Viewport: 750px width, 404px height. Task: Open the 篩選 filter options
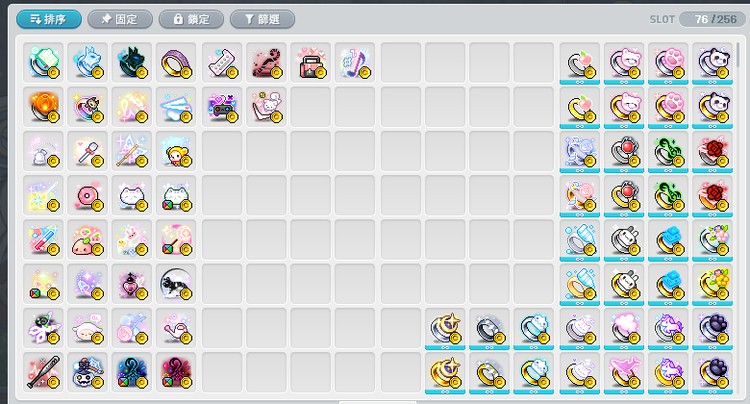tap(262, 19)
